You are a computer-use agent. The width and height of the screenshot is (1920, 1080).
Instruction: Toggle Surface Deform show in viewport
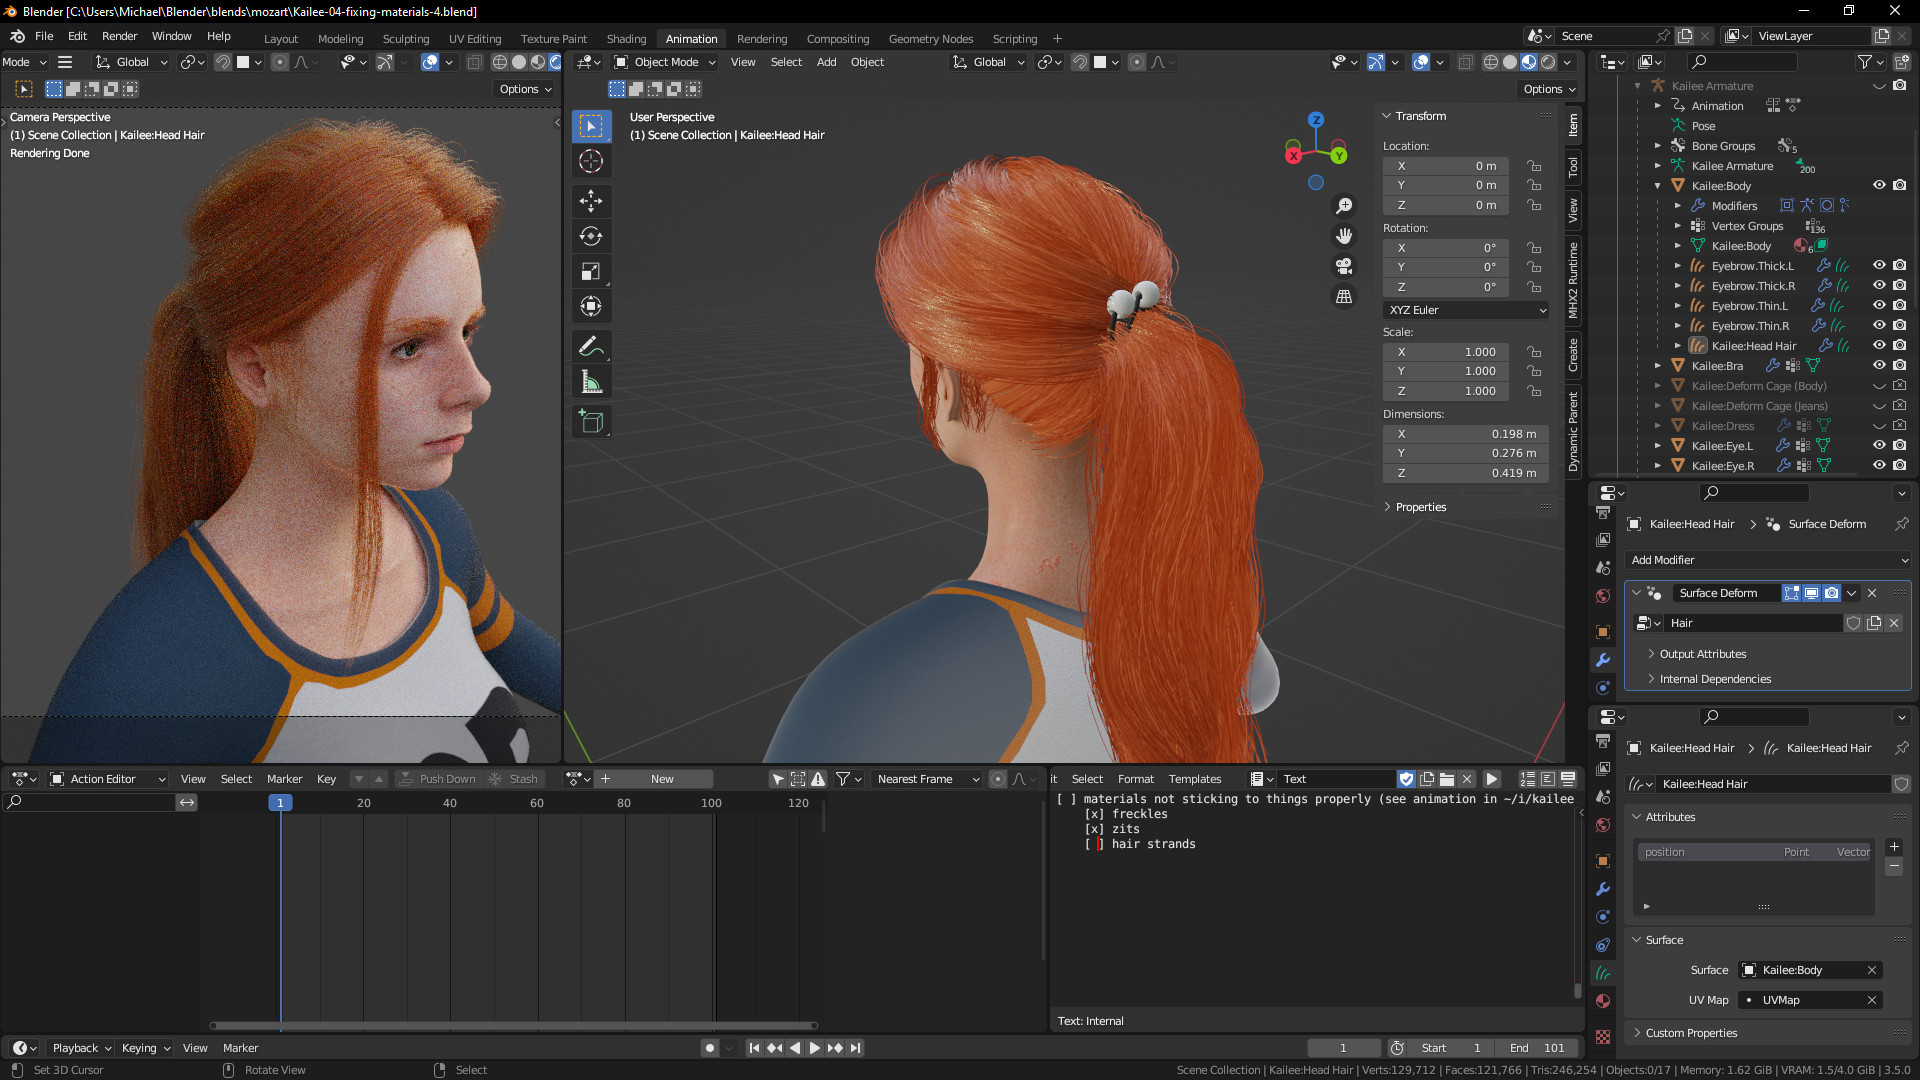tap(1811, 593)
